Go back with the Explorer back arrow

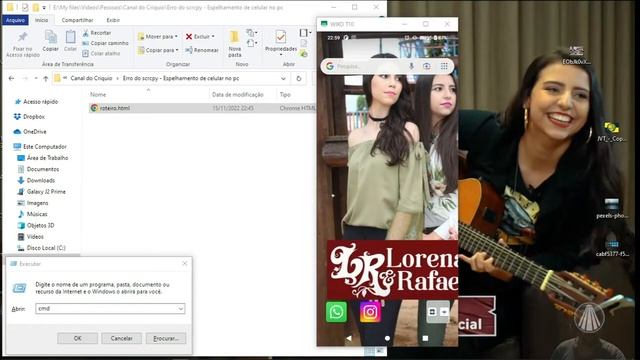click(x=11, y=78)
